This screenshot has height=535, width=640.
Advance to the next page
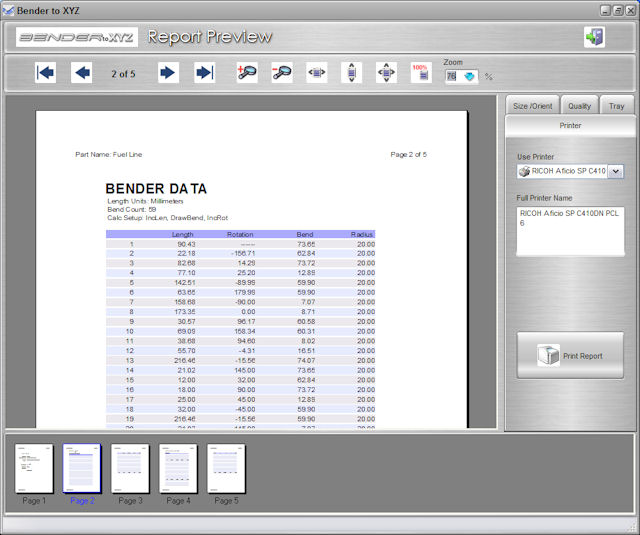[168, 73]
